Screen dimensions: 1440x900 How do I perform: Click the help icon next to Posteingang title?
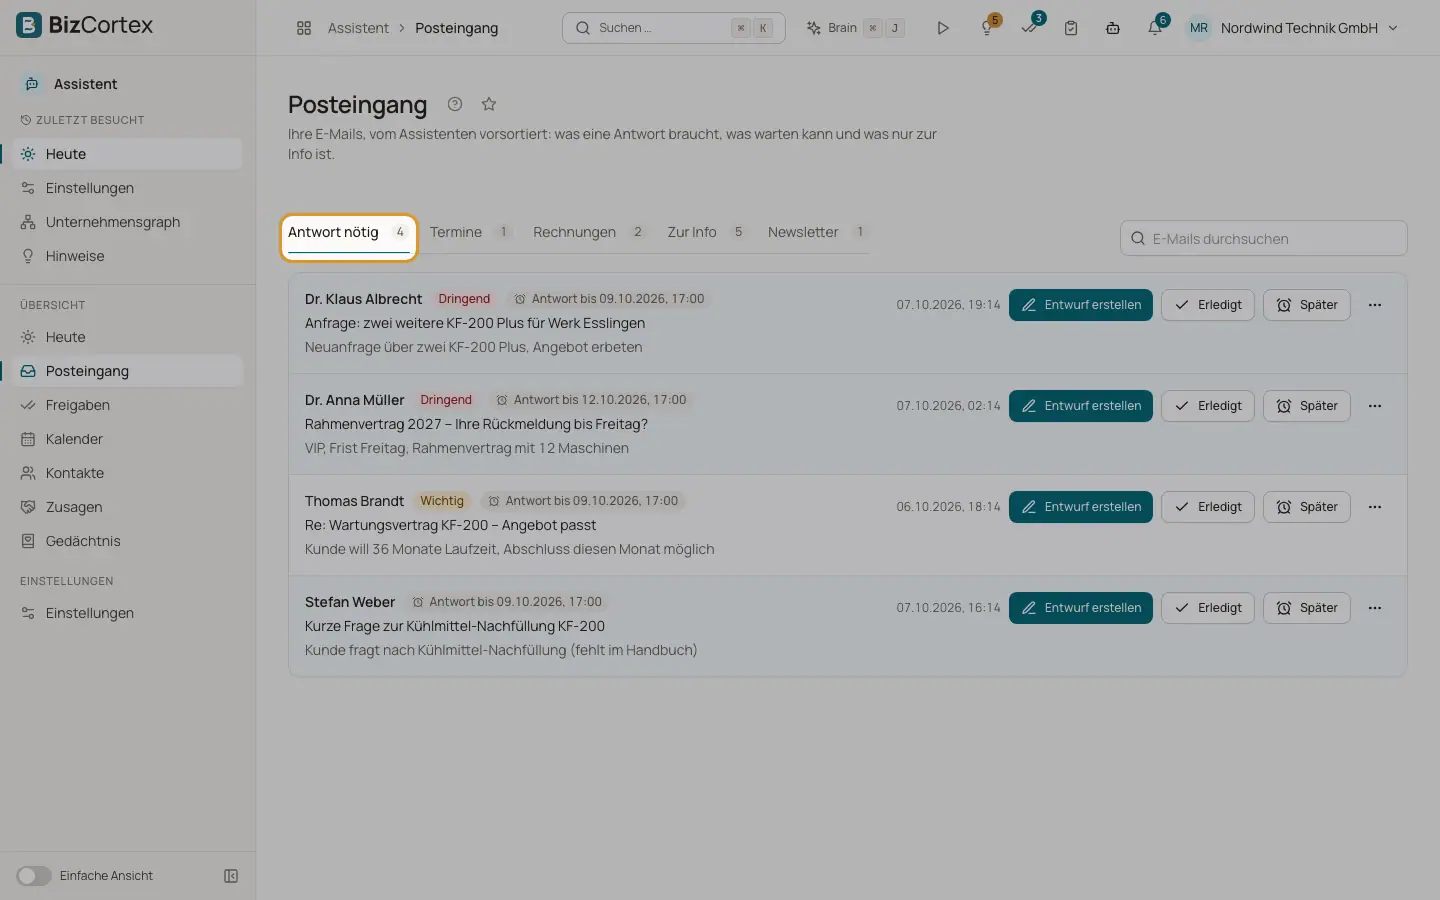click(x=455, y=104)
